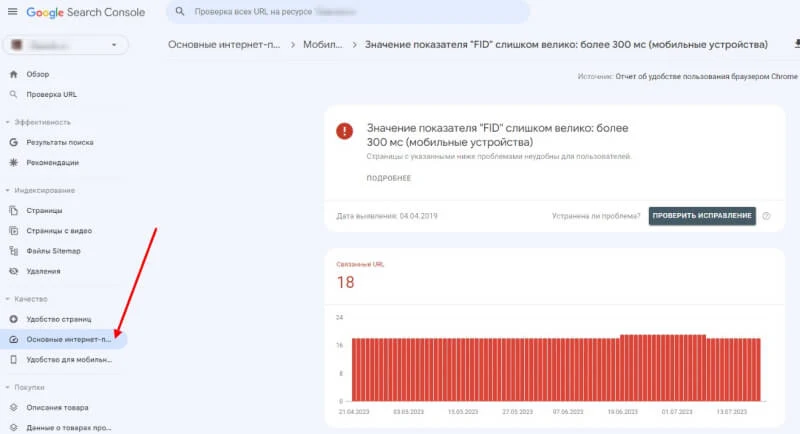Click the search magnifier icon in the top bar
The width and height of the screenshot is (800, 434).
(180, 11)
